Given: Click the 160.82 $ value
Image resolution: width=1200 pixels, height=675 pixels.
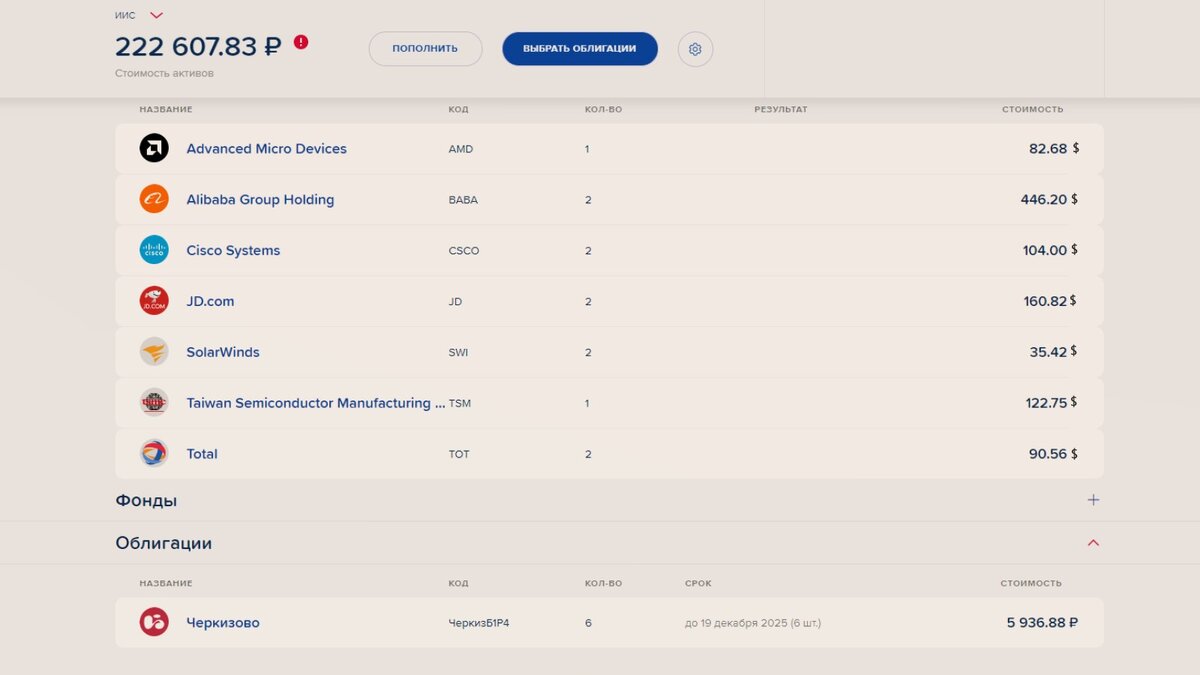Looking at the screenshot, I should point(1050,301).
